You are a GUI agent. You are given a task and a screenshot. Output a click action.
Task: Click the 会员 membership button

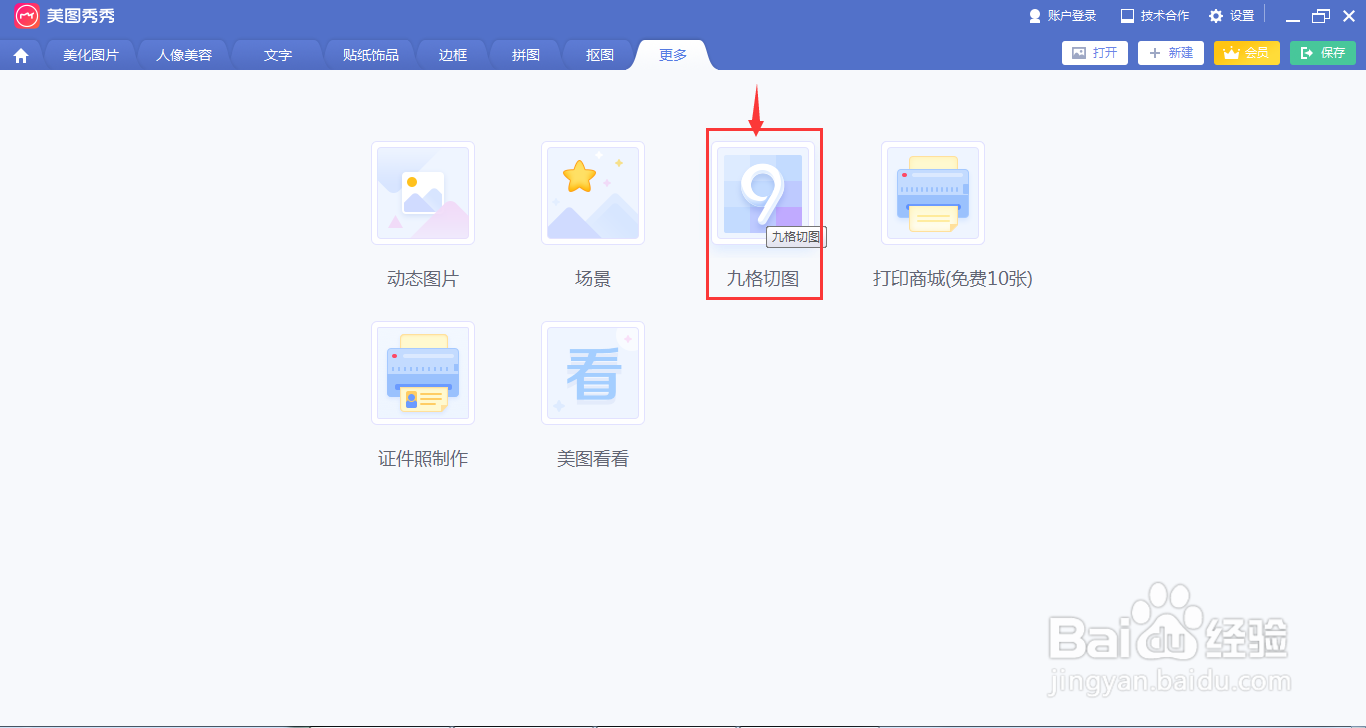coord(1247,53)
